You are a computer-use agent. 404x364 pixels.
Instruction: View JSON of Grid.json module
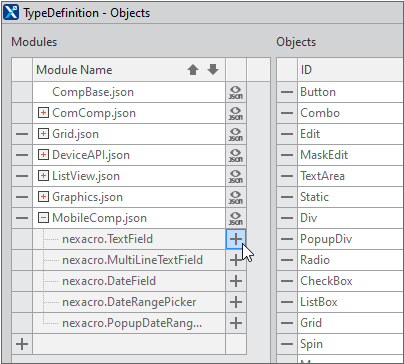tap(236, 134)
